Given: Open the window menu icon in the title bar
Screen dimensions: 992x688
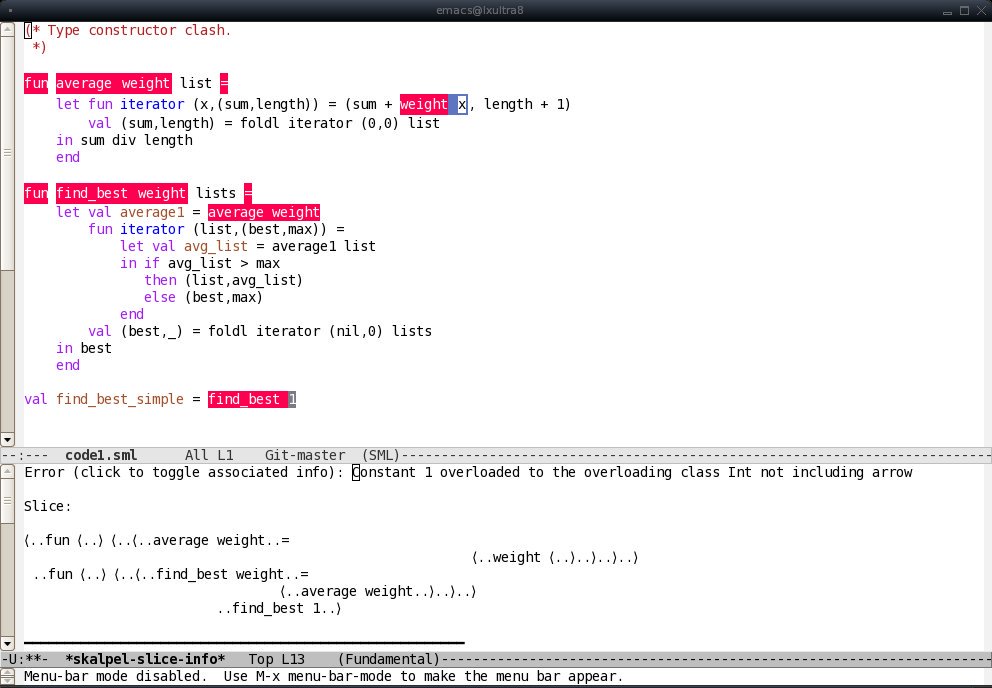Looking at the screenshot, I should tap(10, 9).
